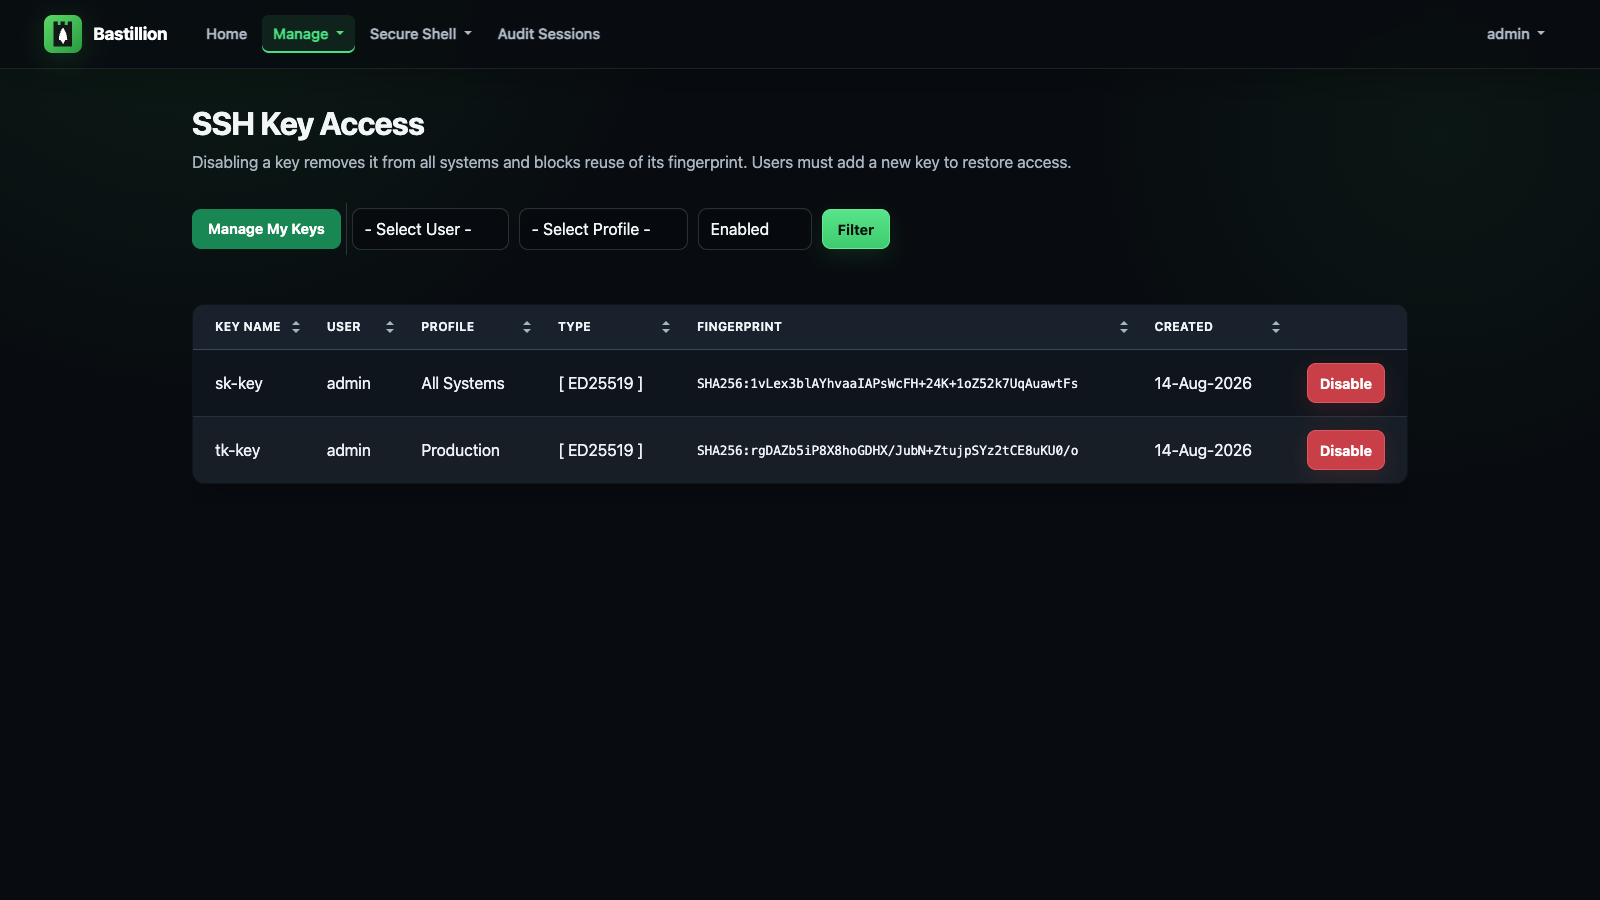Click the admin user in sk-key row

349,383
